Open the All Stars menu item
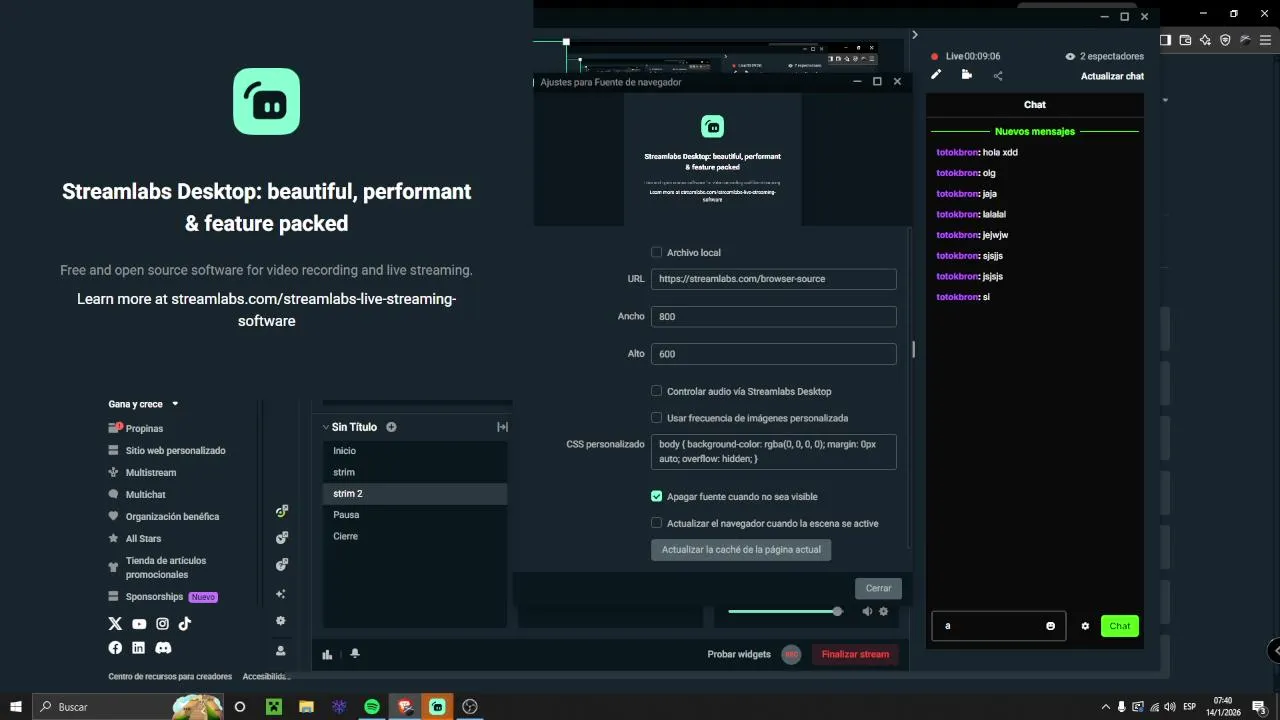Image resolution: width=1280 pixels, height=720 pixels. (x=134, y=539)
